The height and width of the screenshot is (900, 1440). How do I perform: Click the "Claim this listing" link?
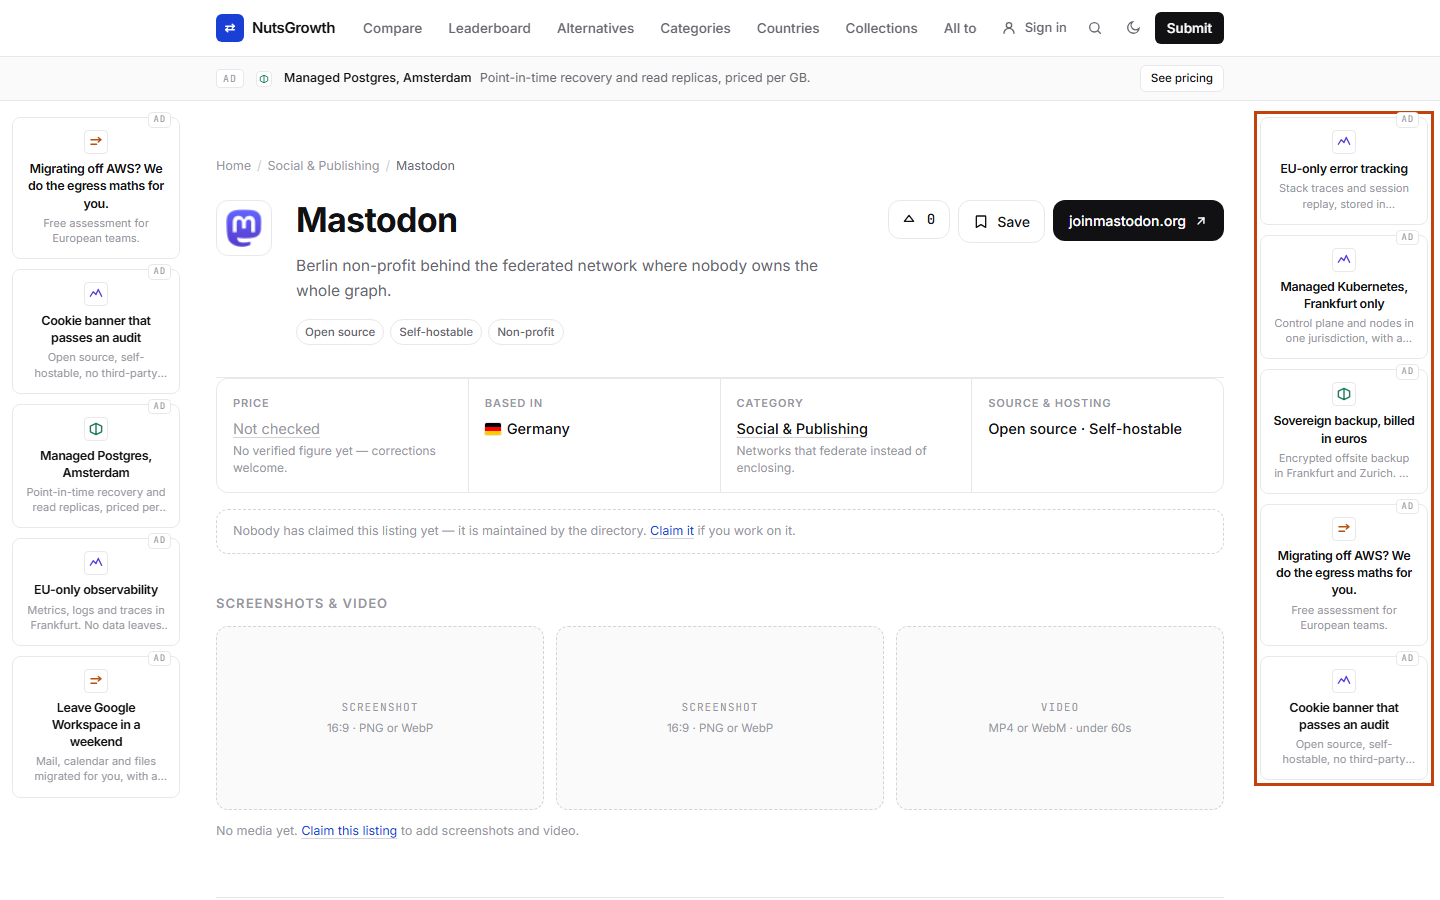pyautogui.click(x=349, y=831)
